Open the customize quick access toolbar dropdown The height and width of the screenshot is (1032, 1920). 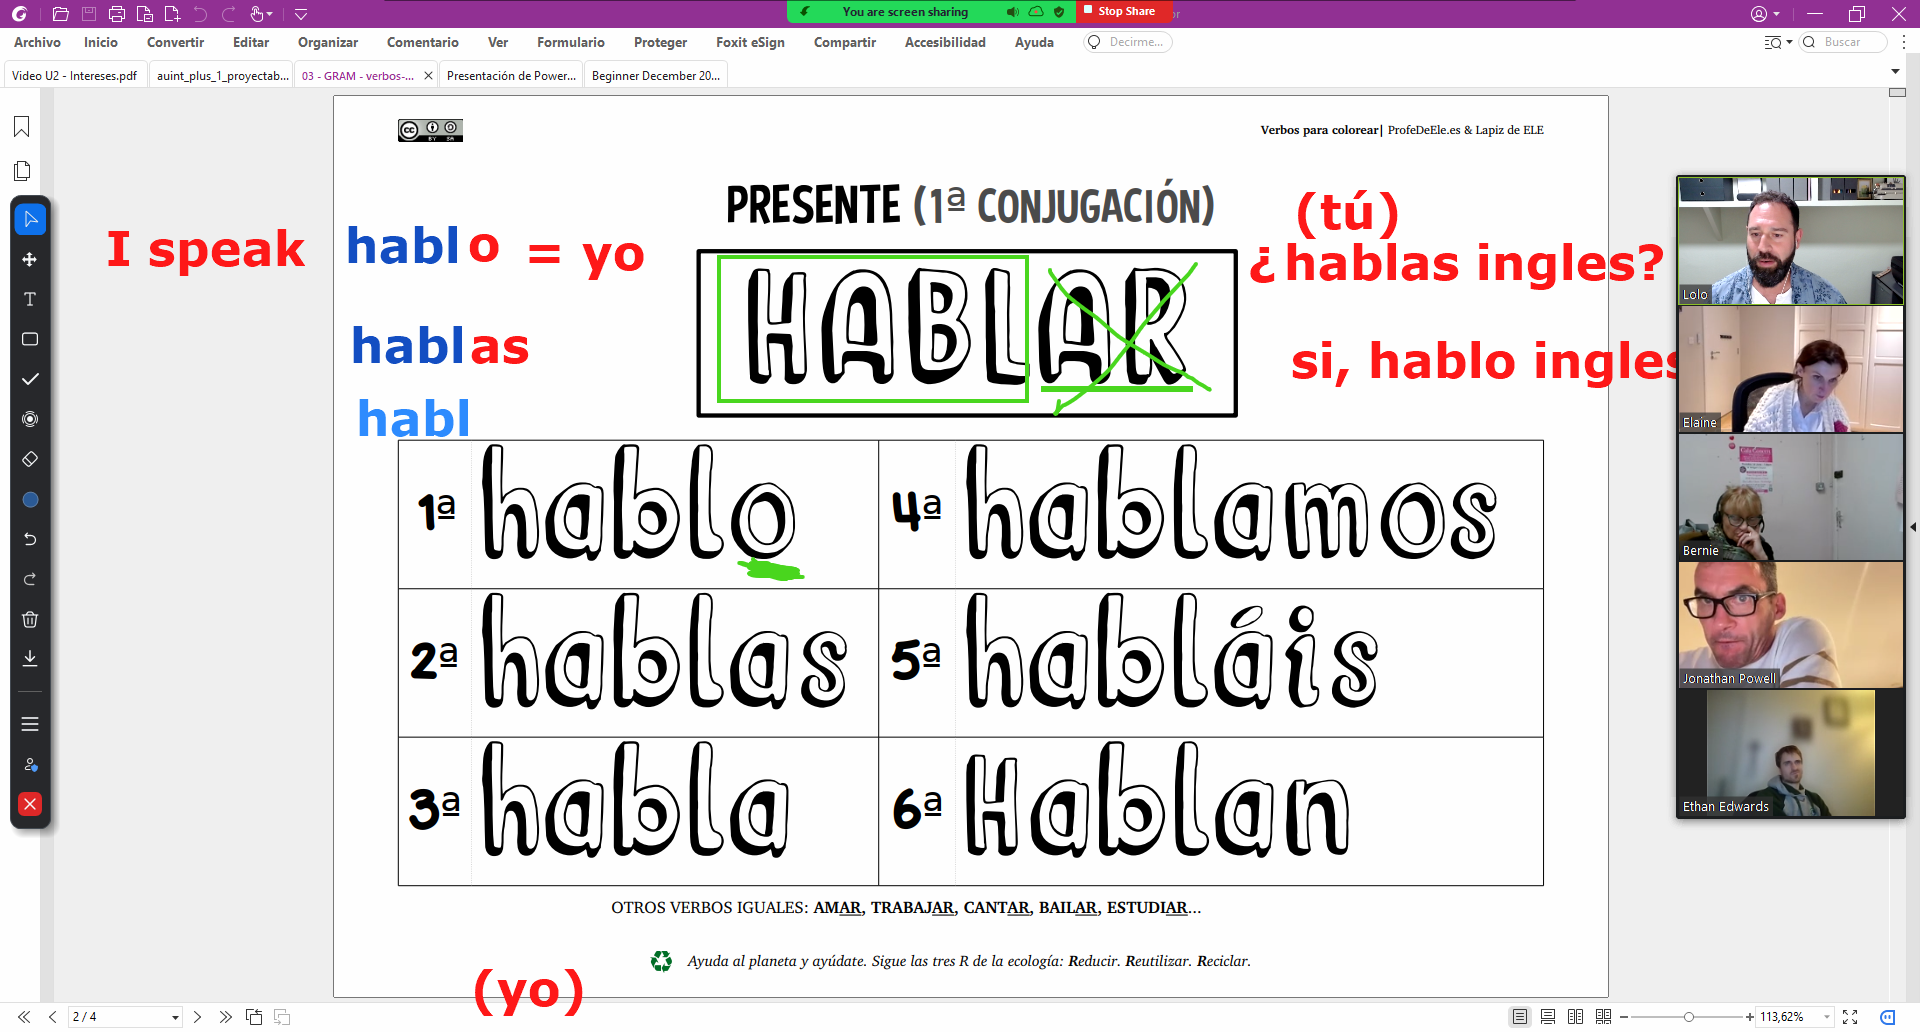click(x=301, y=14)
